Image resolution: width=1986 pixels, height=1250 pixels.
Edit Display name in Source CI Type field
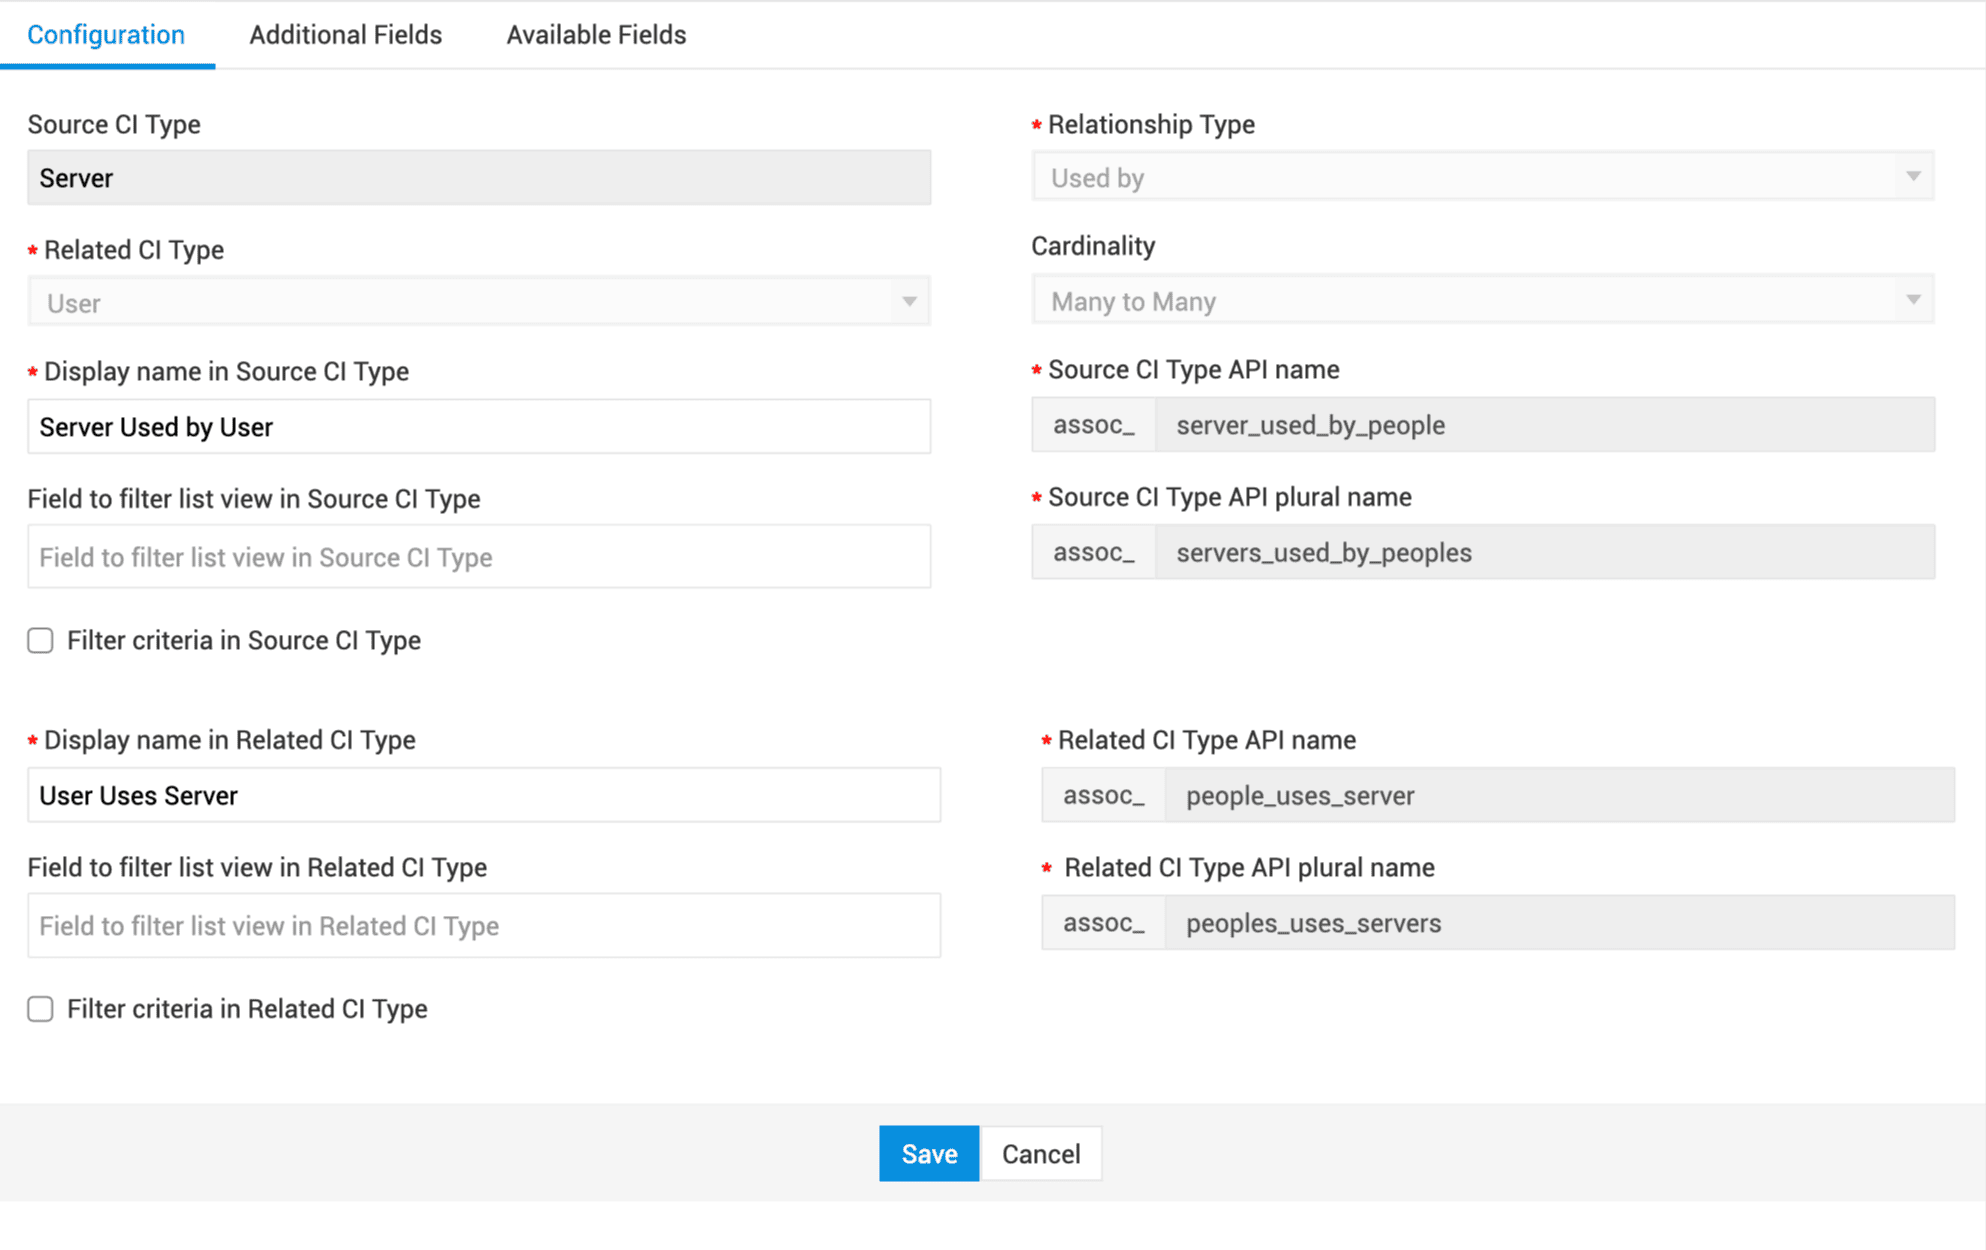point(478,427)
